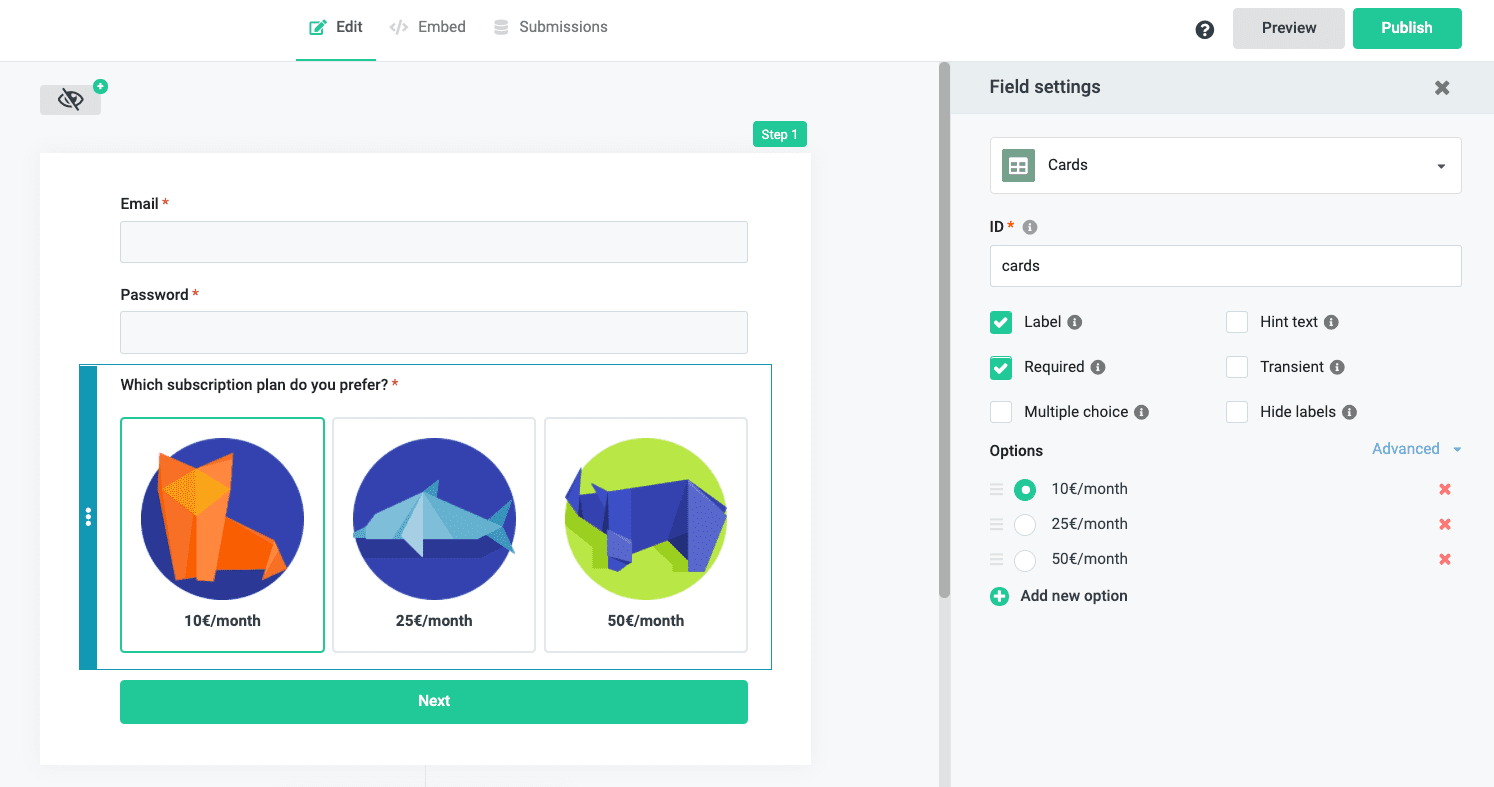Screen dimensions: 1494x787
Task: Select 50€/month default radio button
Action: [1025, 560]
